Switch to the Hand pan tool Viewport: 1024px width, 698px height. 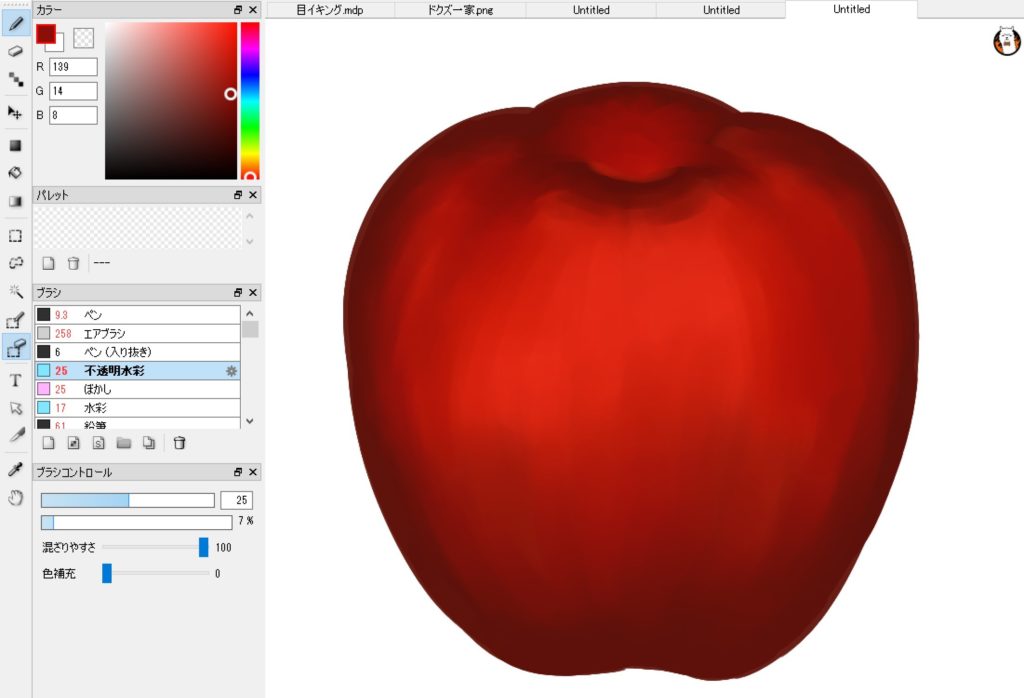click(15, 497)
